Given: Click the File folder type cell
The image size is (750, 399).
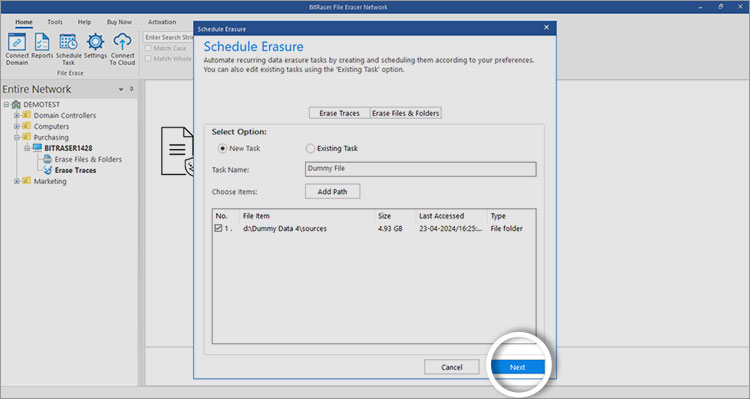Looking at the screenshot, I should point(506,229).
